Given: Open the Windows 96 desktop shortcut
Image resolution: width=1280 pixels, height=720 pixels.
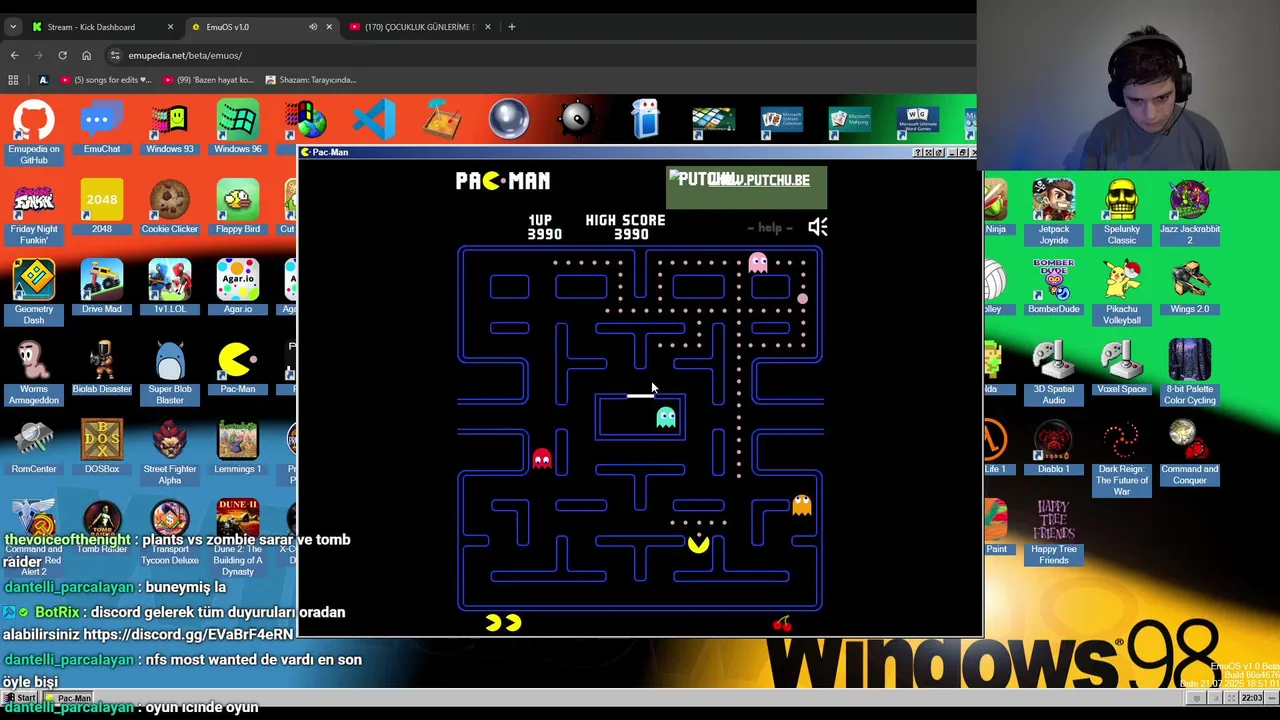Looking at the screenshot, I should [238, 128].
